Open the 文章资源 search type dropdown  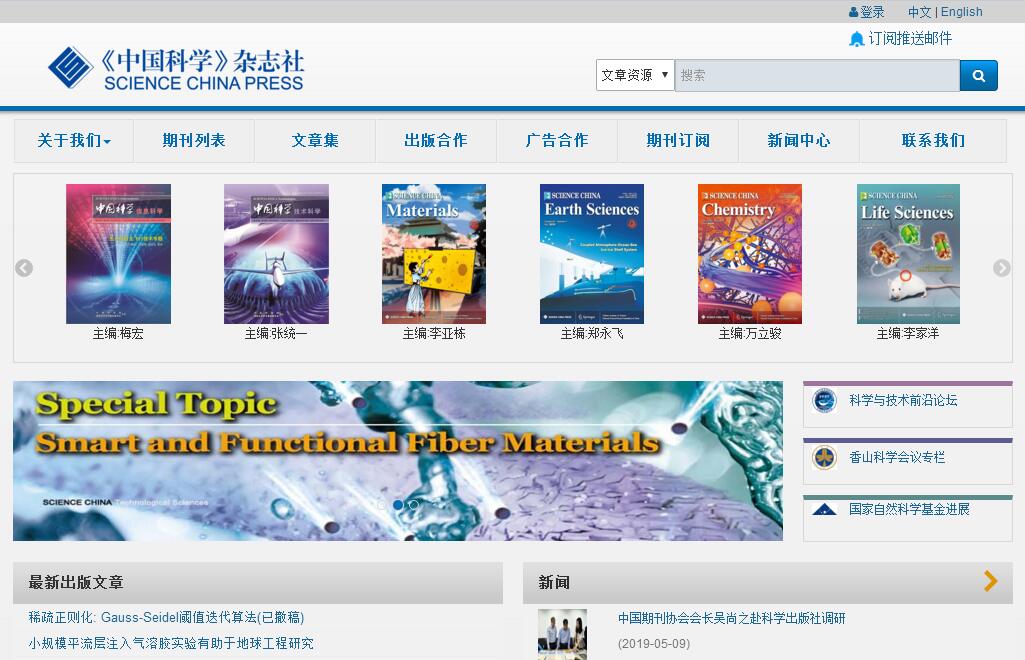635,75
